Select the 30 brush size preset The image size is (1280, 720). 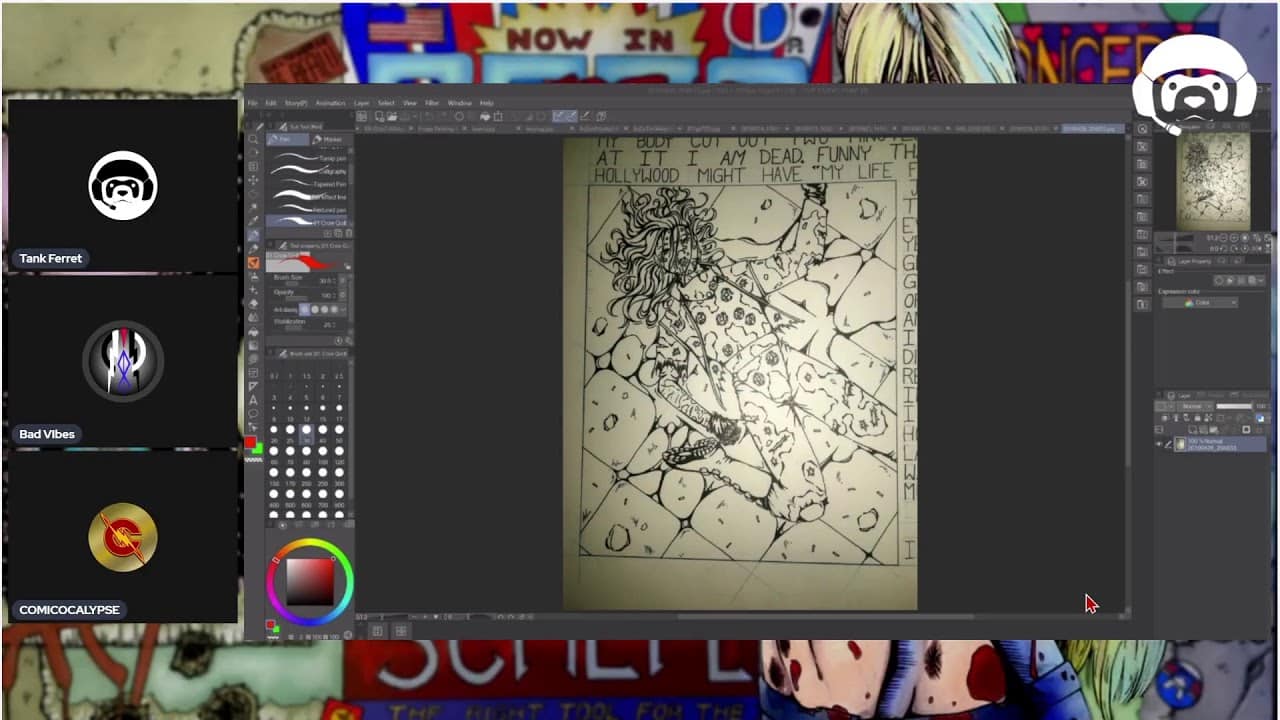pos(307,429)
